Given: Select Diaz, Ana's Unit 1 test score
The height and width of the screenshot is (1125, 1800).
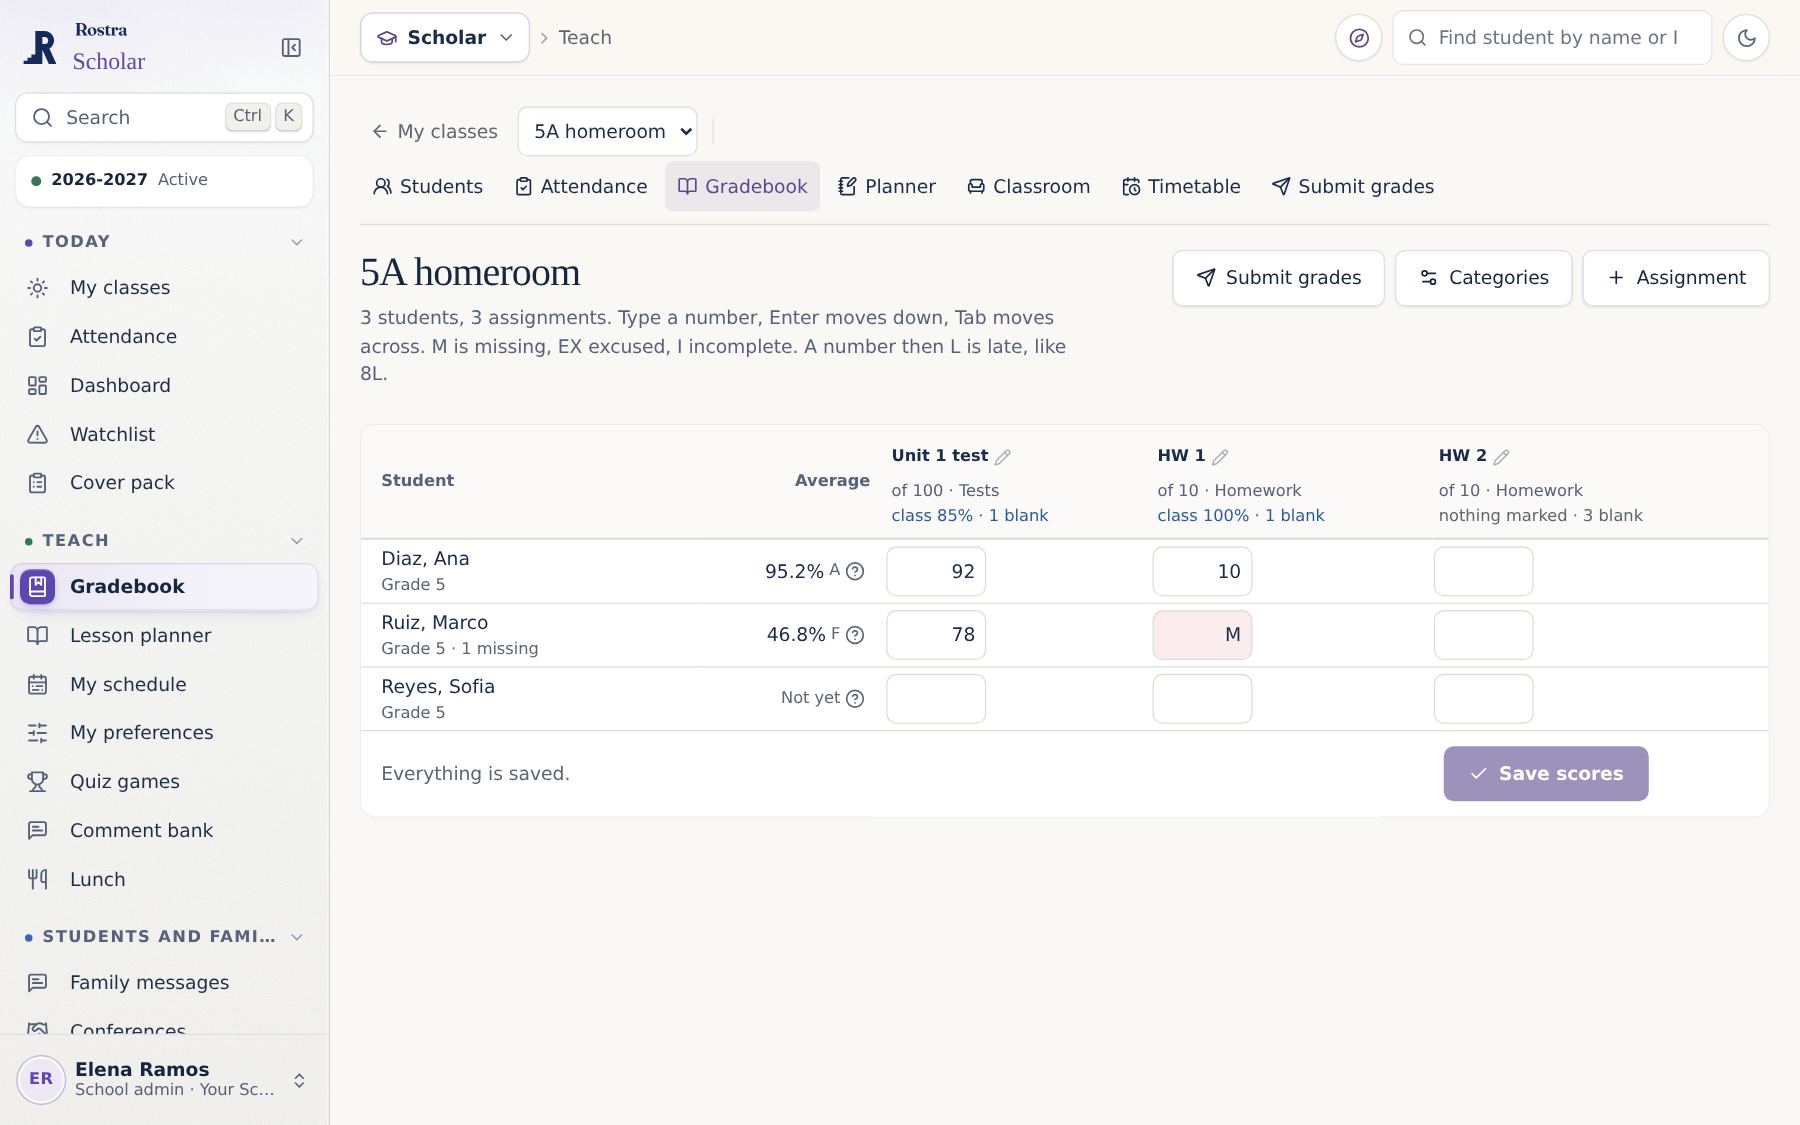Looking at the screenshot, I should 936,571.
